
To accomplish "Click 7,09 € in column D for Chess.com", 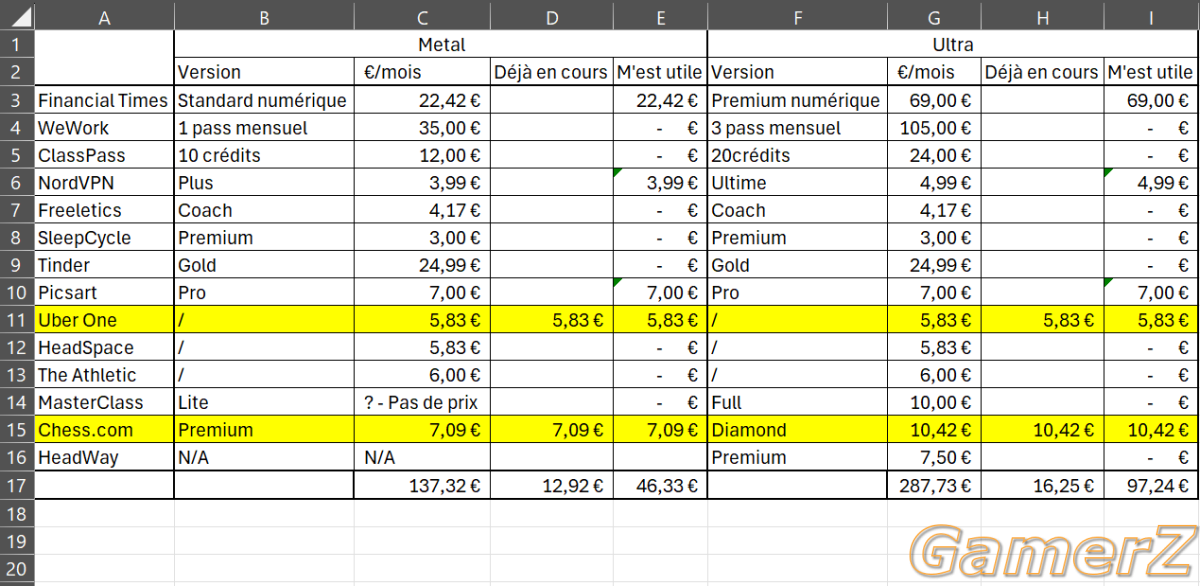I will tap(551, 430).
